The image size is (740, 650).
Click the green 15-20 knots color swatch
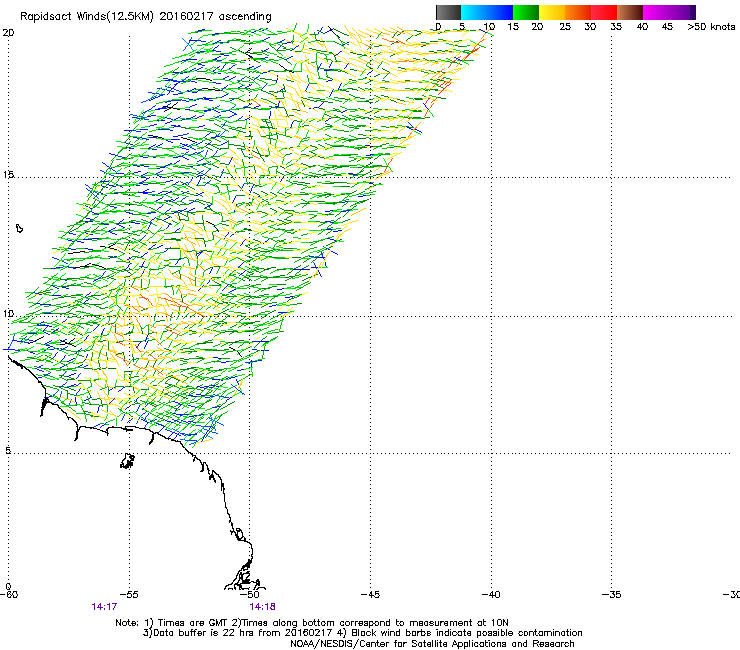(x=526, y=12)
